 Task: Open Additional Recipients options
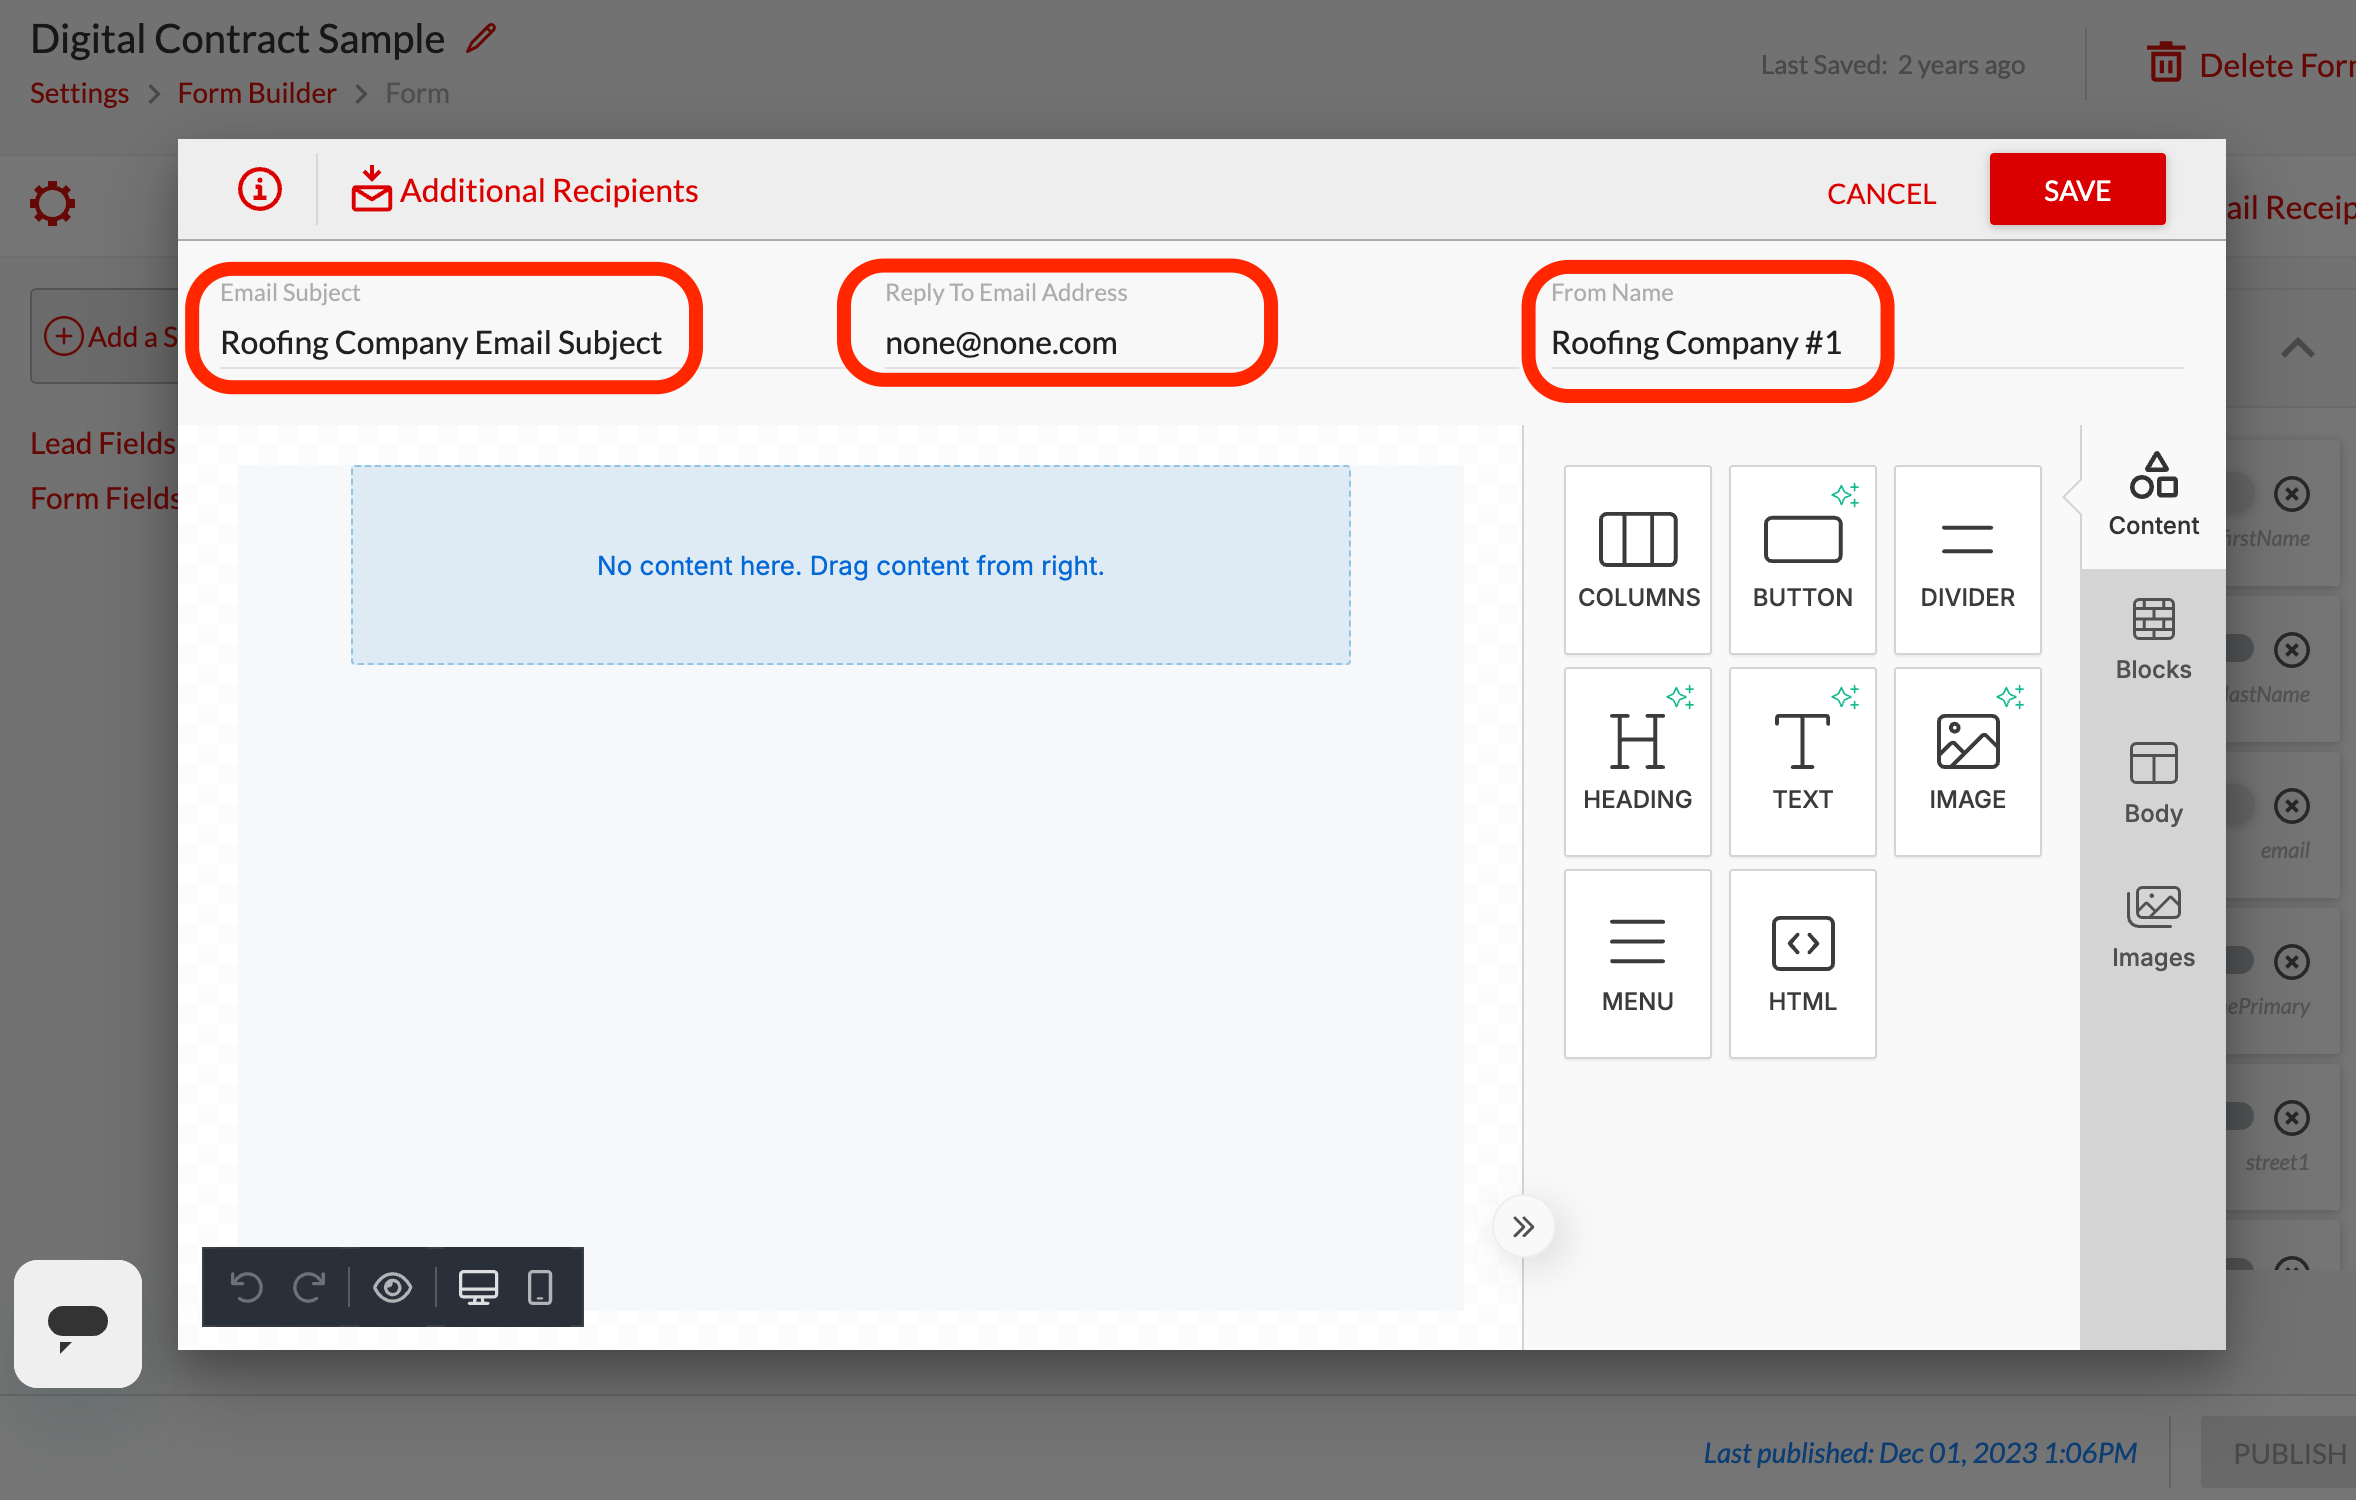(525, 190)
